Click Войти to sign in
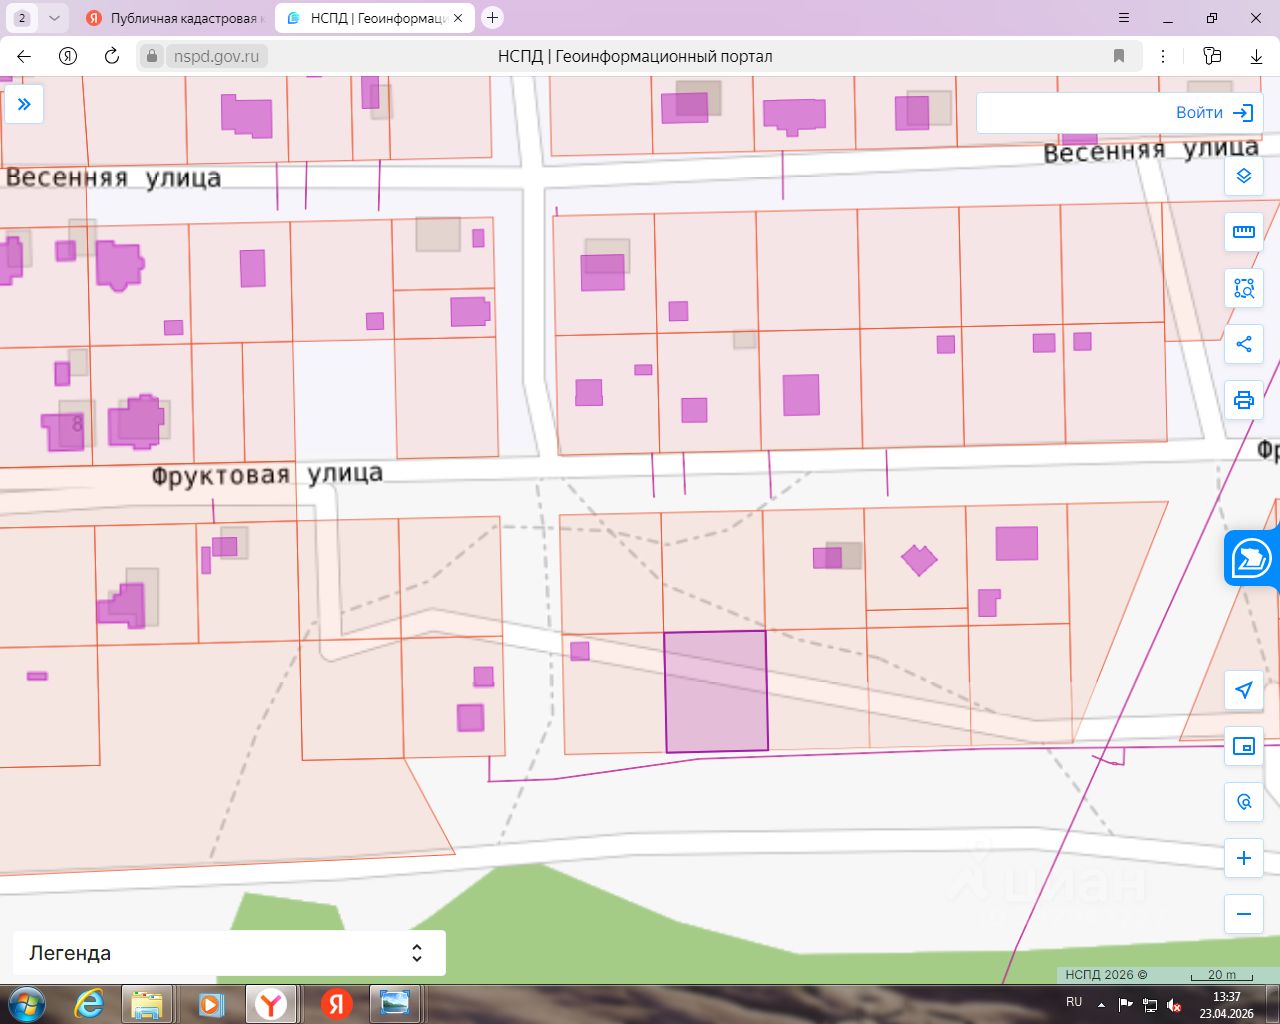Viewport: 1280px width, 1024px height. (1214, 113)
